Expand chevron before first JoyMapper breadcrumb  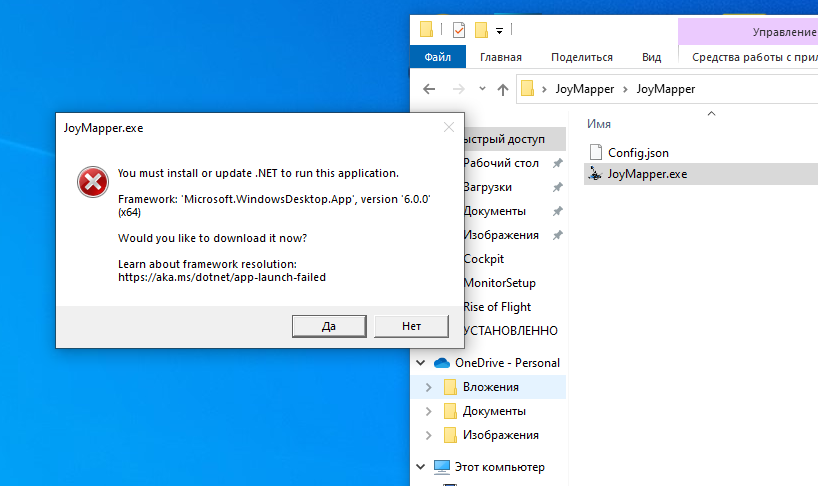[x=544, y=90]
